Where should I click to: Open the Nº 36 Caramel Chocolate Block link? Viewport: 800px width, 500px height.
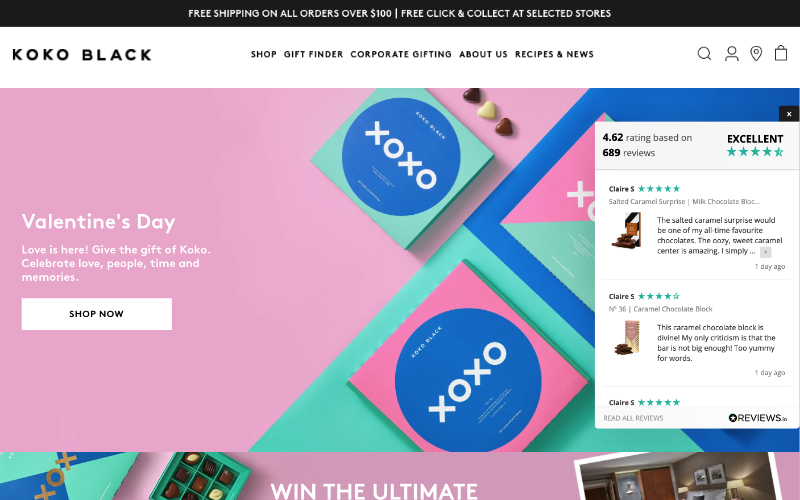click(660, 309)
